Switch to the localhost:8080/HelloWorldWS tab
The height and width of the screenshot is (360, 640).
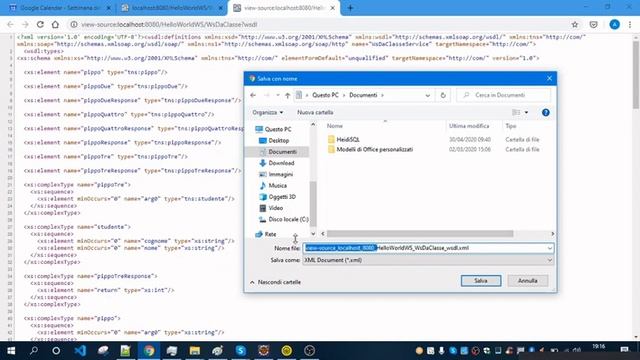(172, 8)
